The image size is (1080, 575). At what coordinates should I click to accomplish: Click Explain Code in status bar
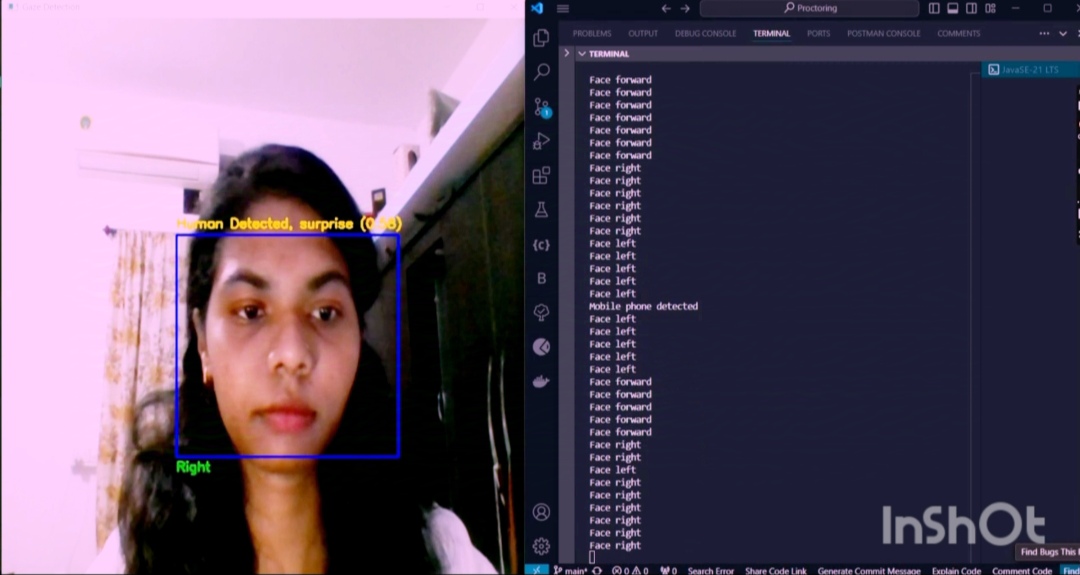point(956,570)
